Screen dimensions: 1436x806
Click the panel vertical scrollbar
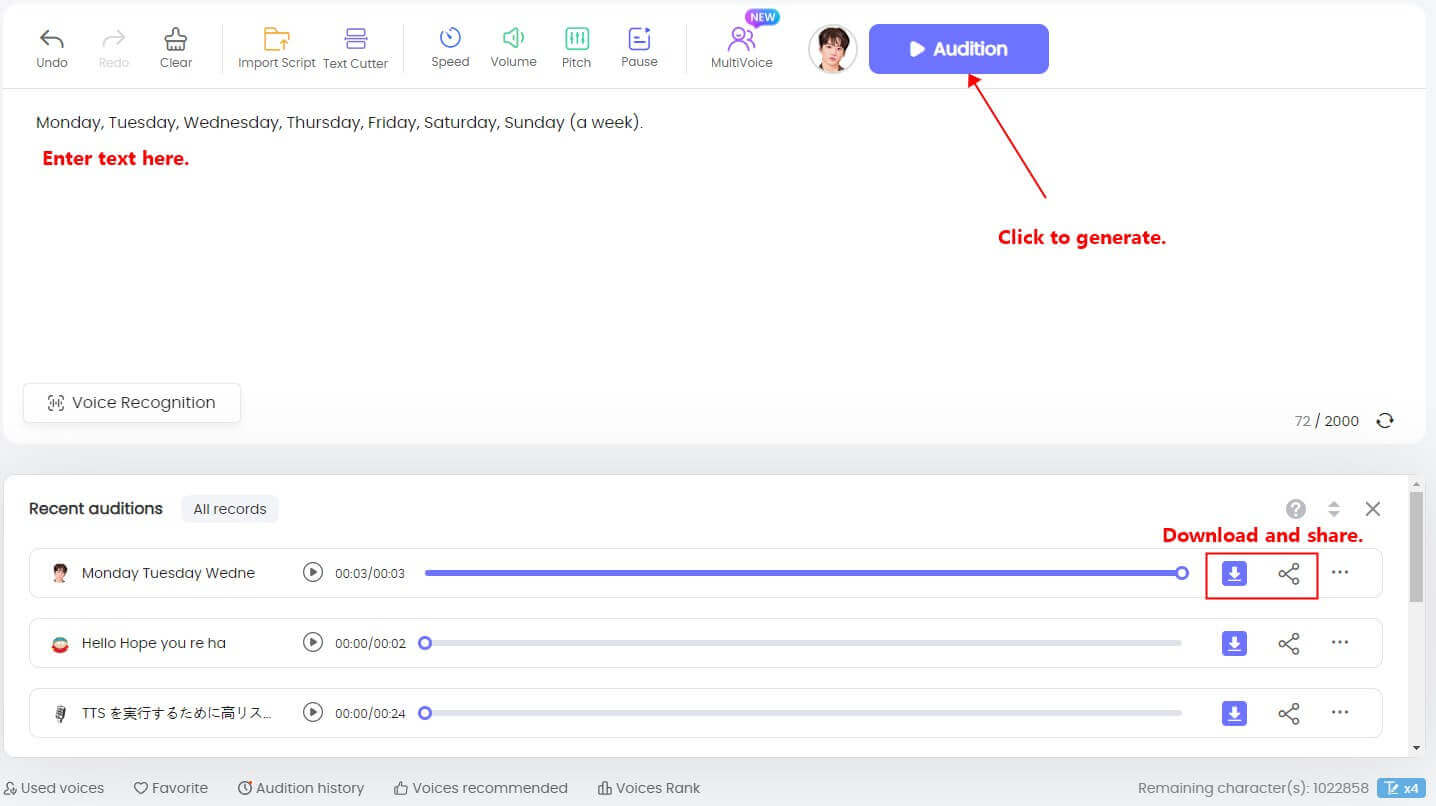pyautogui.click(x=1416, y=546)
